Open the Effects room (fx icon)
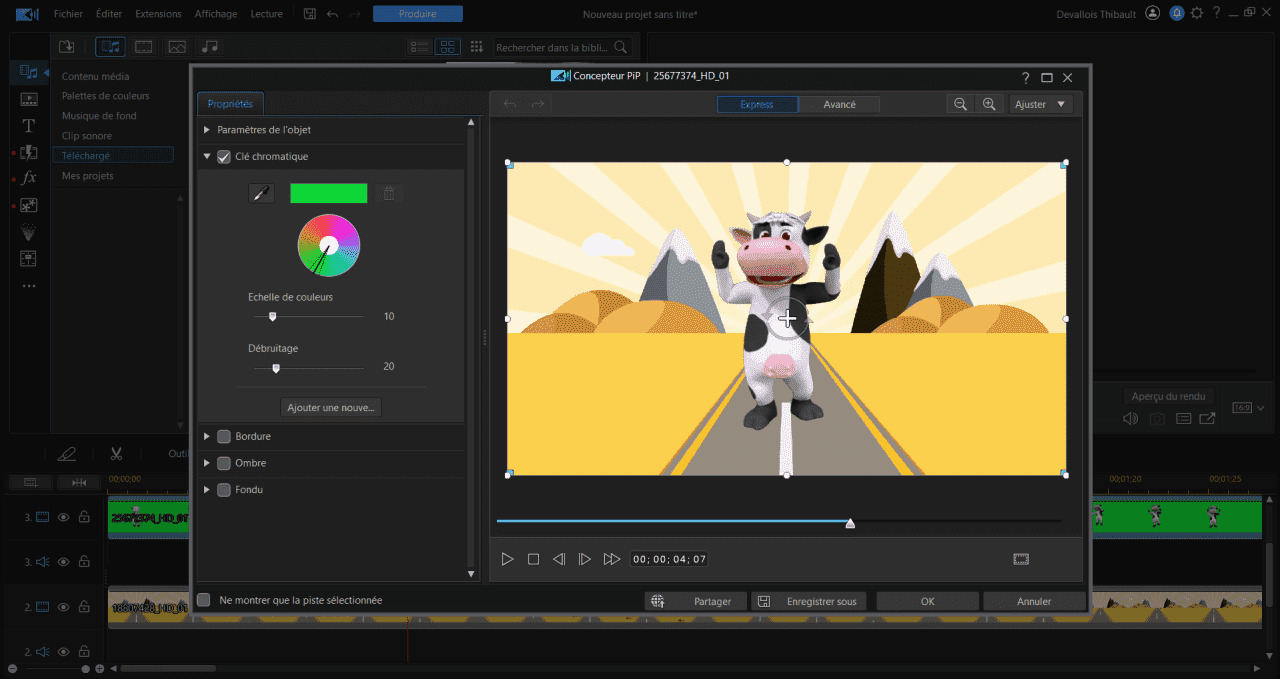This screenshot has width=1280, height=679. point(29,177)
